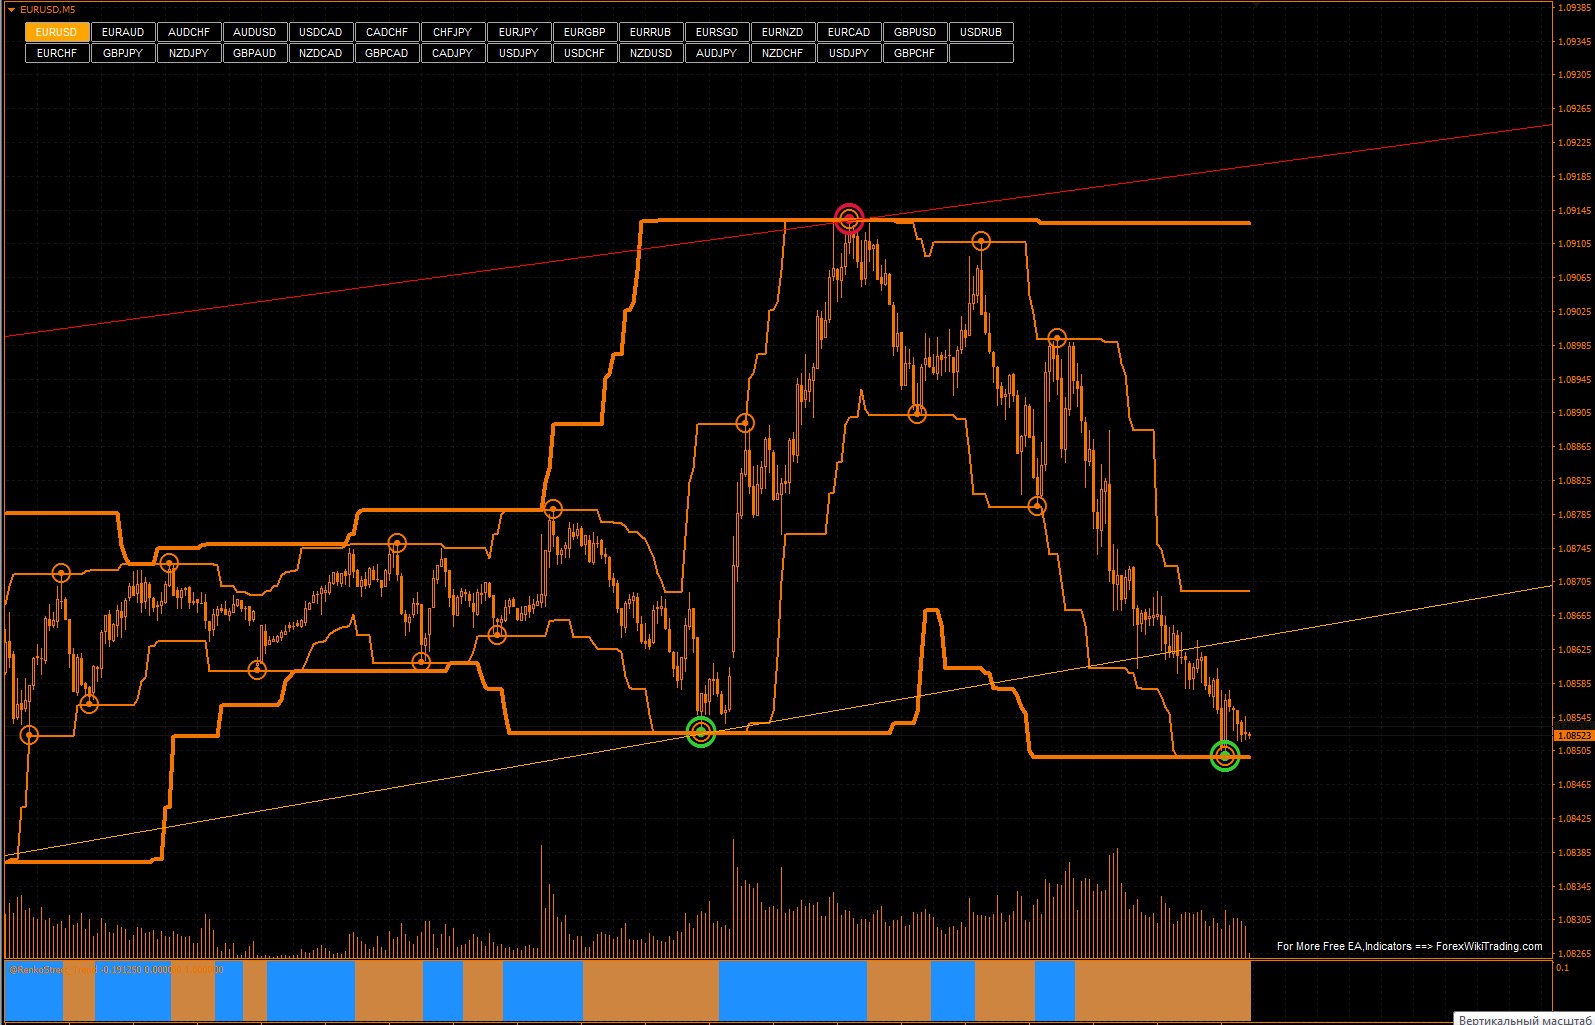Open GBPCHF chart button
Screen dimensions: 1595x1025
click(914, 53)
